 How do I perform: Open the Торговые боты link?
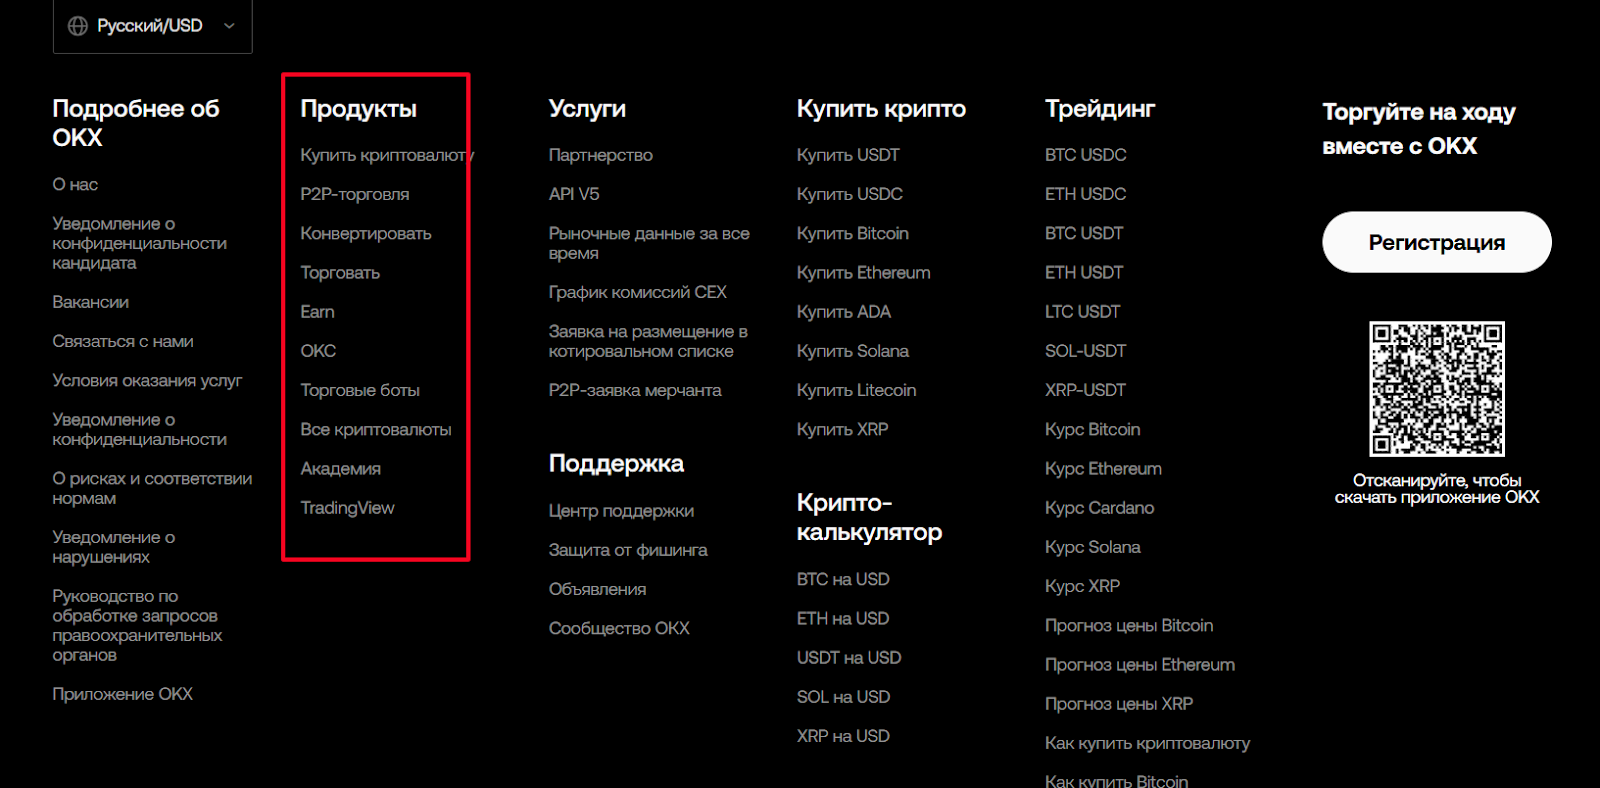[360, 390]
